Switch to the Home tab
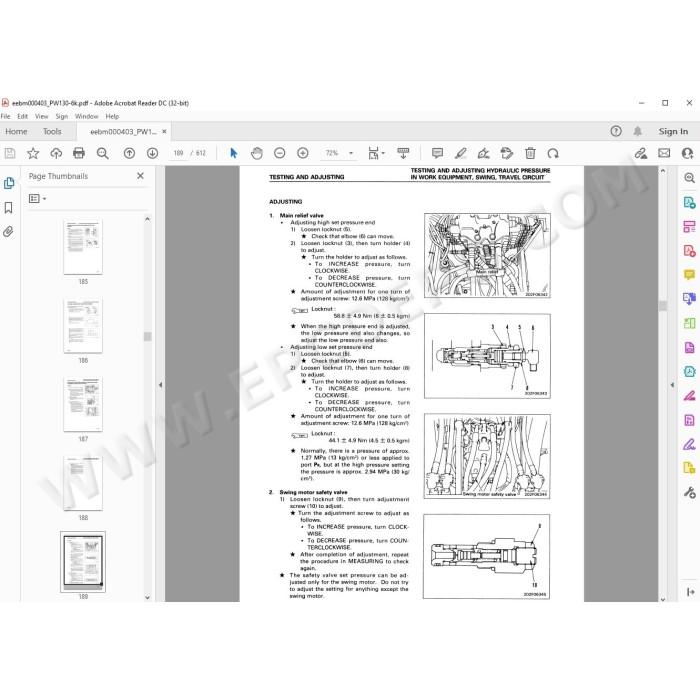This screenshot has width=700, height=700. (x=16, y=131)
